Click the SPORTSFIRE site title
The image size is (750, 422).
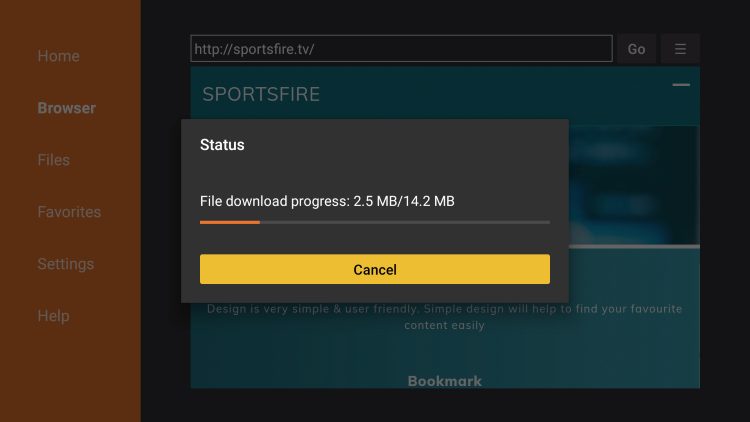[261, 94]
